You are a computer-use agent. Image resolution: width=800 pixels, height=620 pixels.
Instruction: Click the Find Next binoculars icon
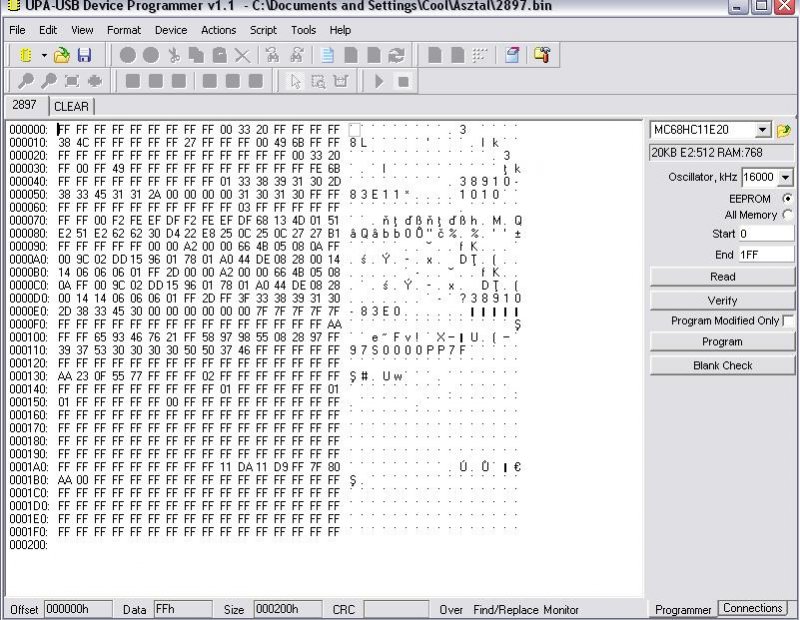296,55
